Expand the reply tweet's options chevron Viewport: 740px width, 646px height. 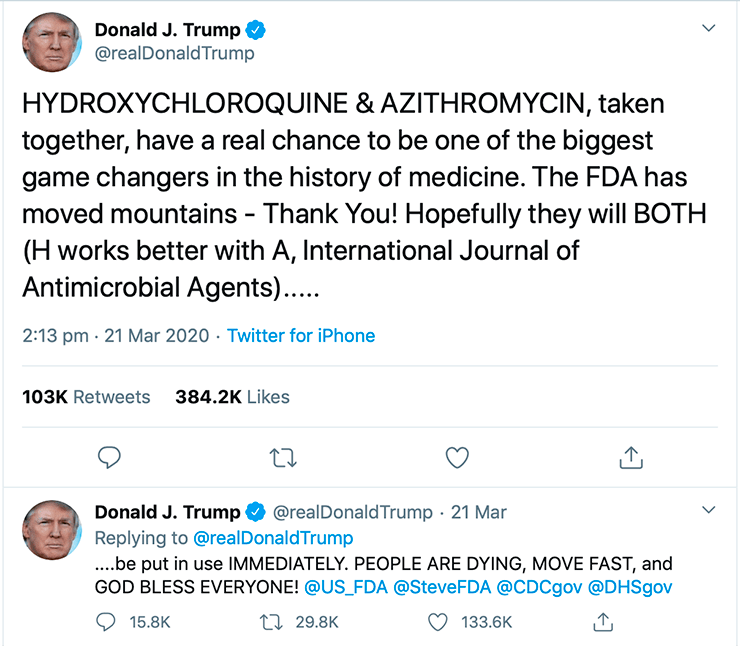coord(708,510)
